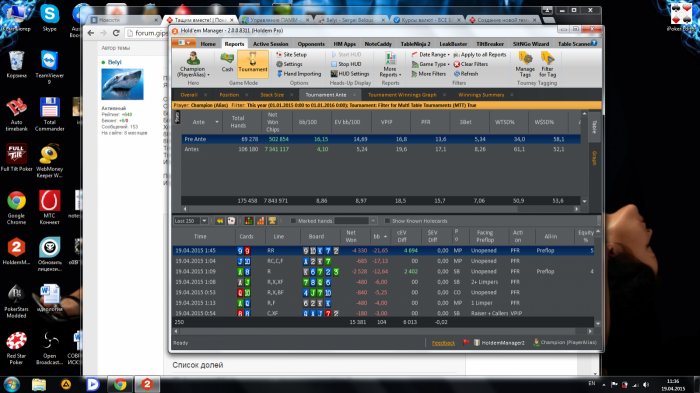Open the Feedback link in status bar
The height and width of the screenshot is (393, 700).
point(443,343)
